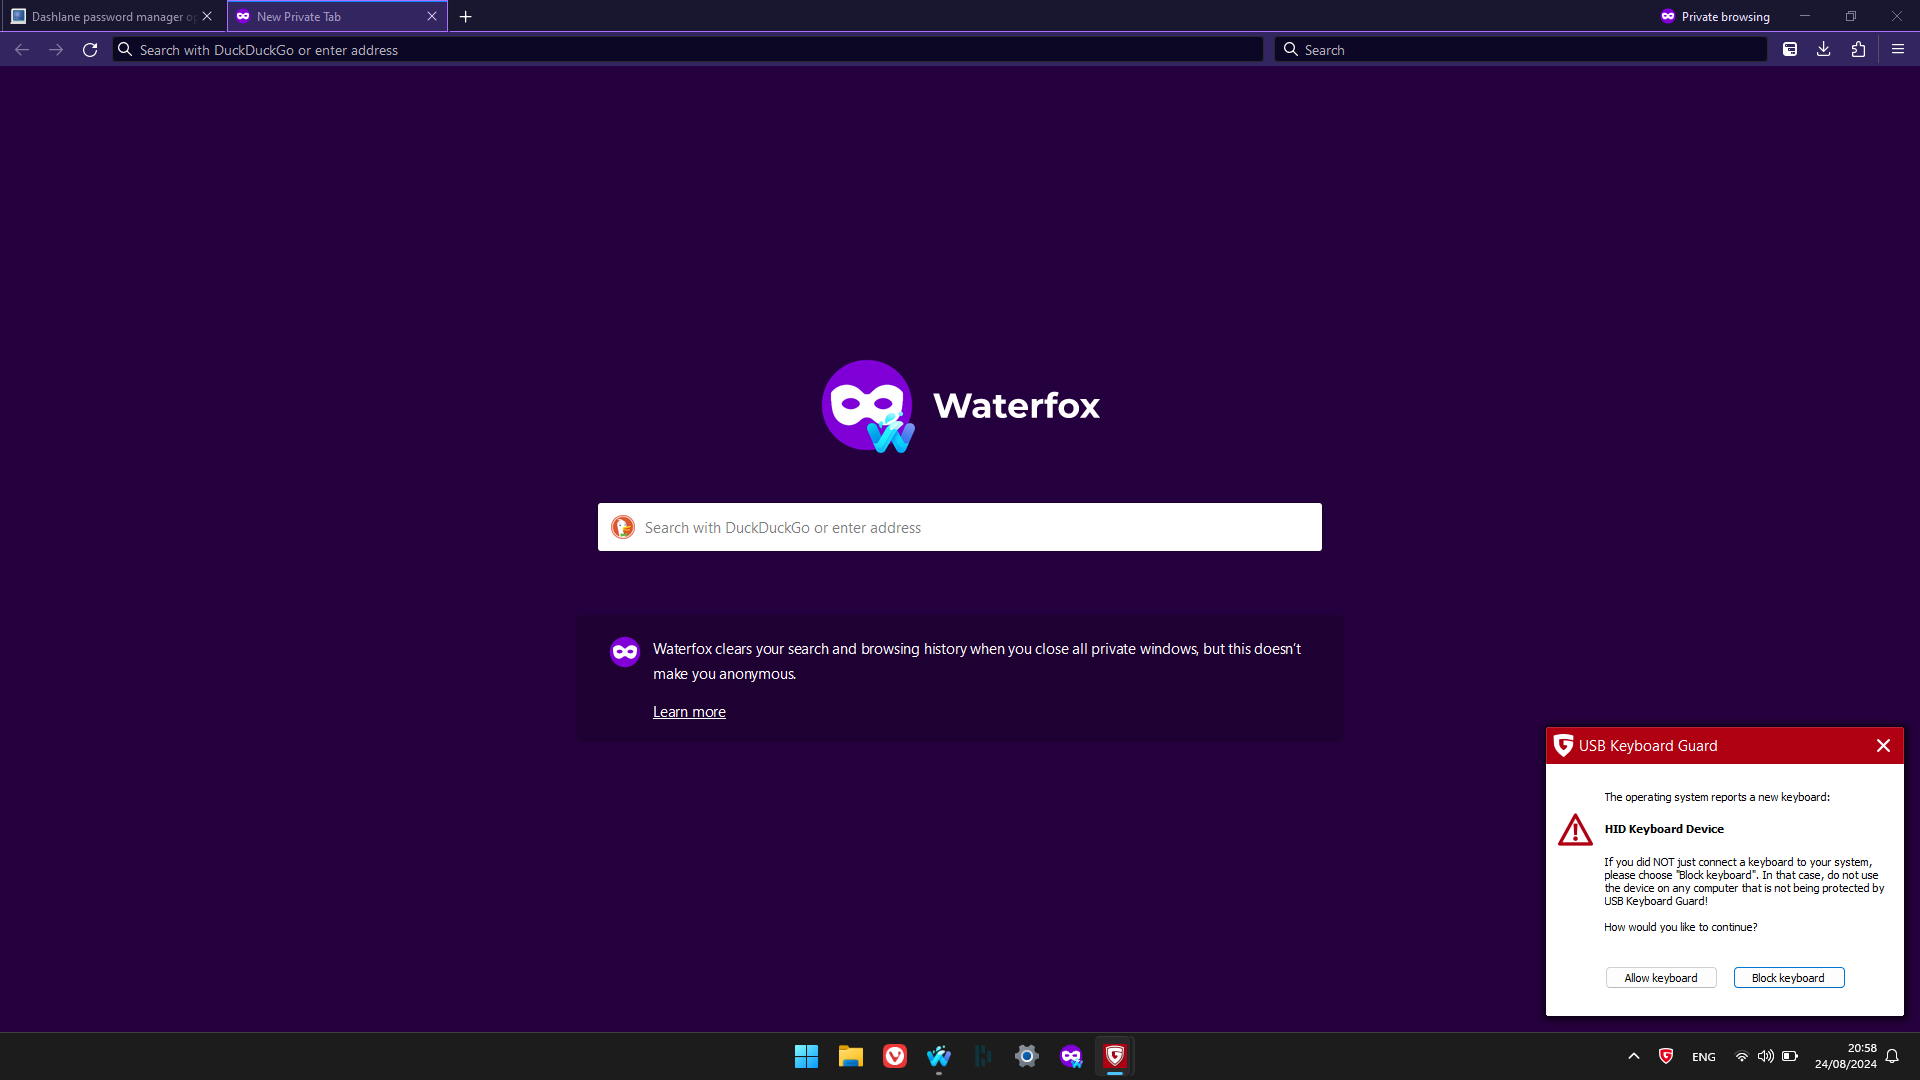Image resolution: width=1920 pixels, height=1080 pixels.
Task: Click Block keyboard button
Action: click(x=1788, y=978)
